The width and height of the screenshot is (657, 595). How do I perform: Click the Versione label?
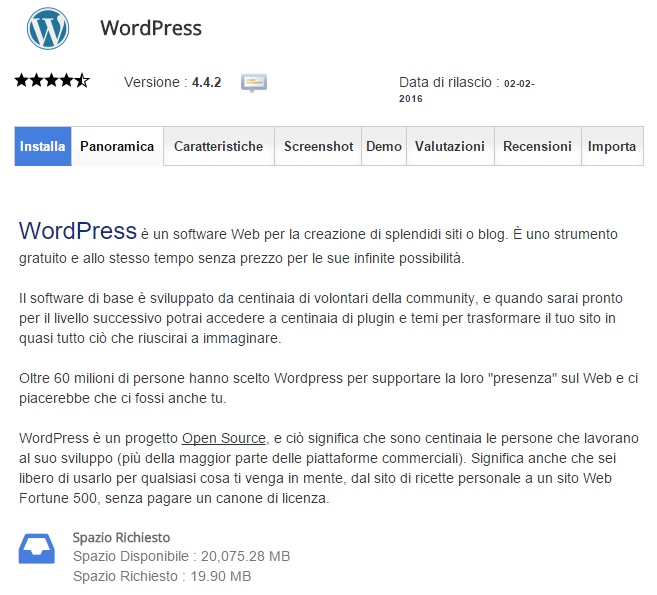156,82
